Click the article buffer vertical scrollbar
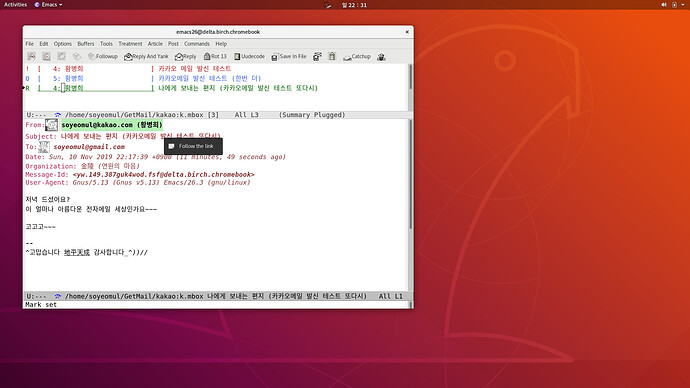Image resolution: width=690 pixels, height=388 pixels. click(410, 205)
